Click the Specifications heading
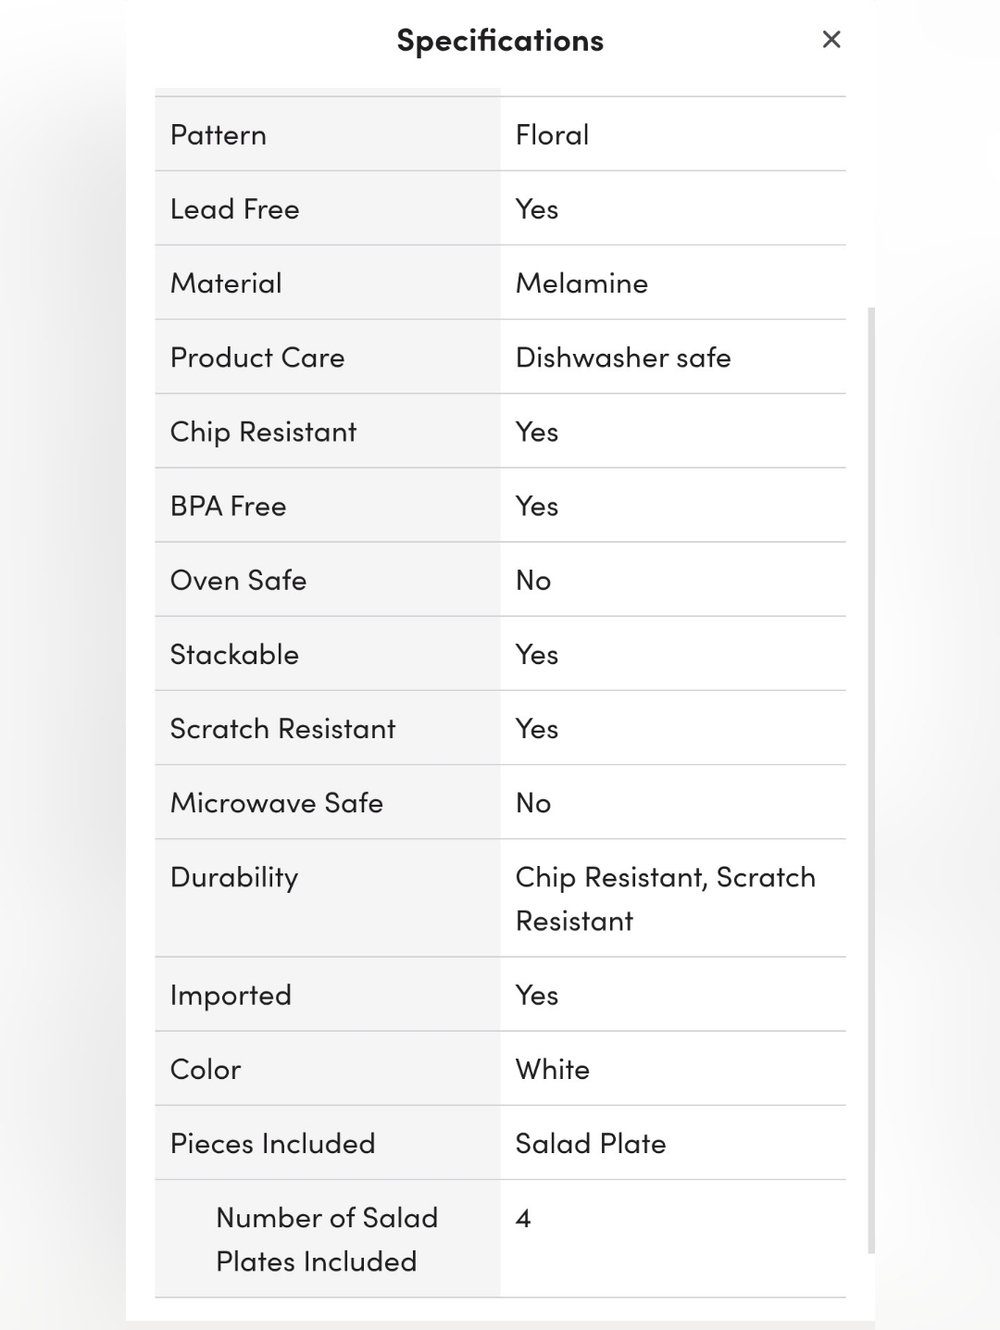 [500, 41]
